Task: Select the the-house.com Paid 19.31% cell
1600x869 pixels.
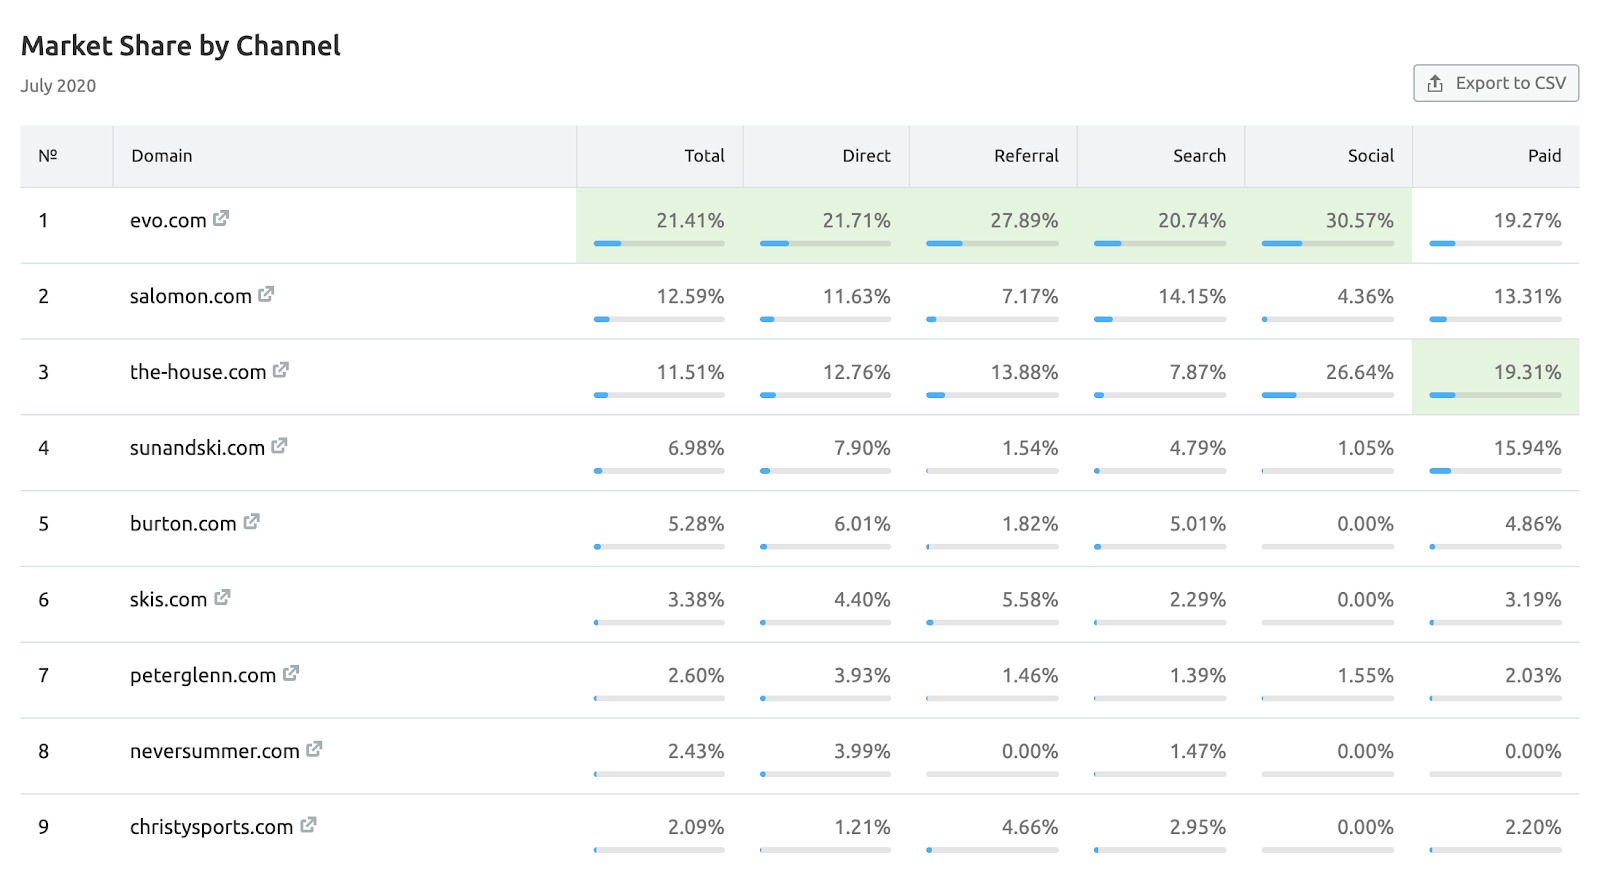Action: coord(1495,376)
